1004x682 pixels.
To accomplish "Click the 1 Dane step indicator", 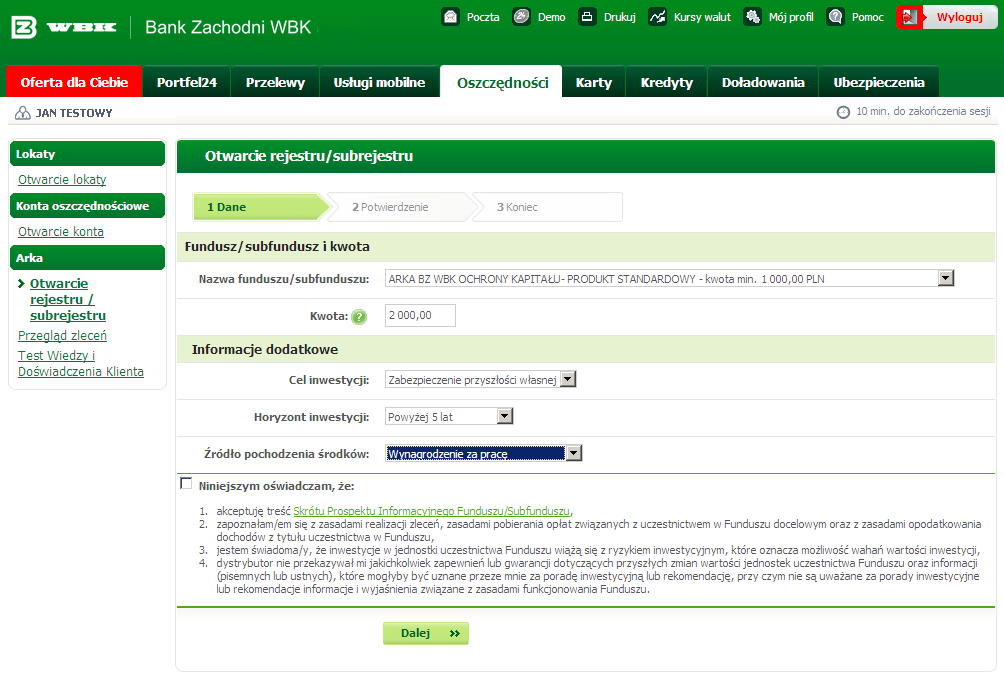I will click(x=261, y=207).
